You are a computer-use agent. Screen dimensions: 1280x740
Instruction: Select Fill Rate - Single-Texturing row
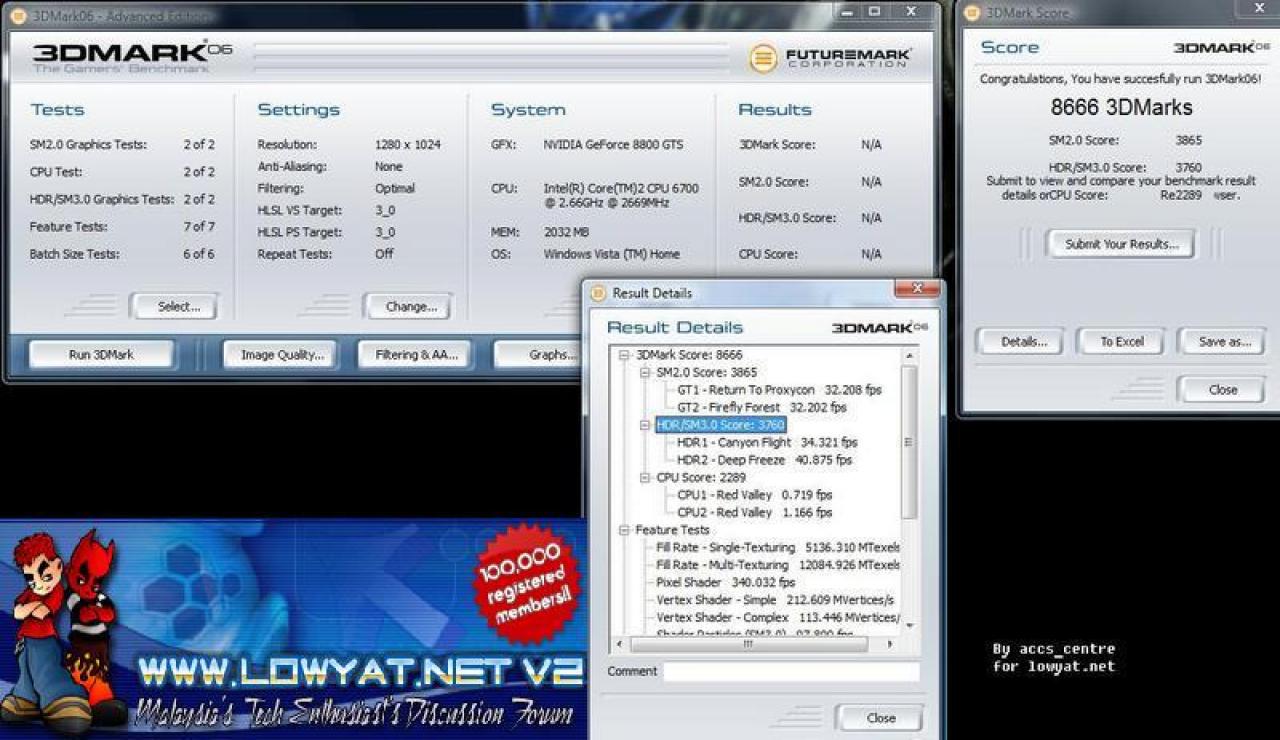tap(778, 548)
